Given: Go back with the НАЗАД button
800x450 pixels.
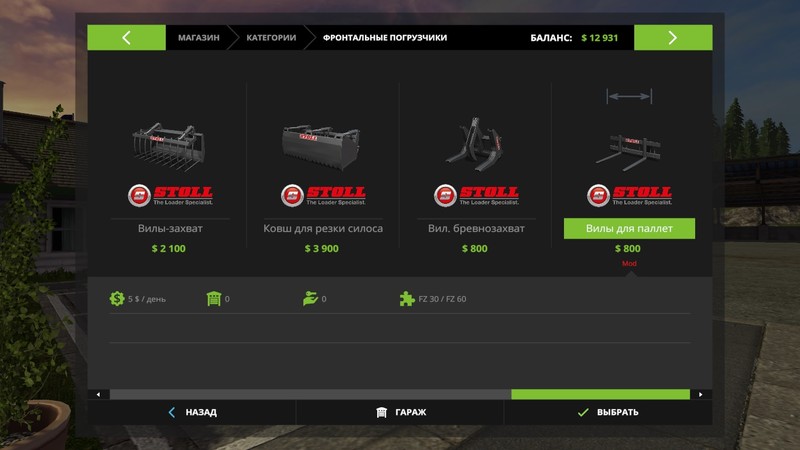Looking at the screenshot, I should click(192, 412).
